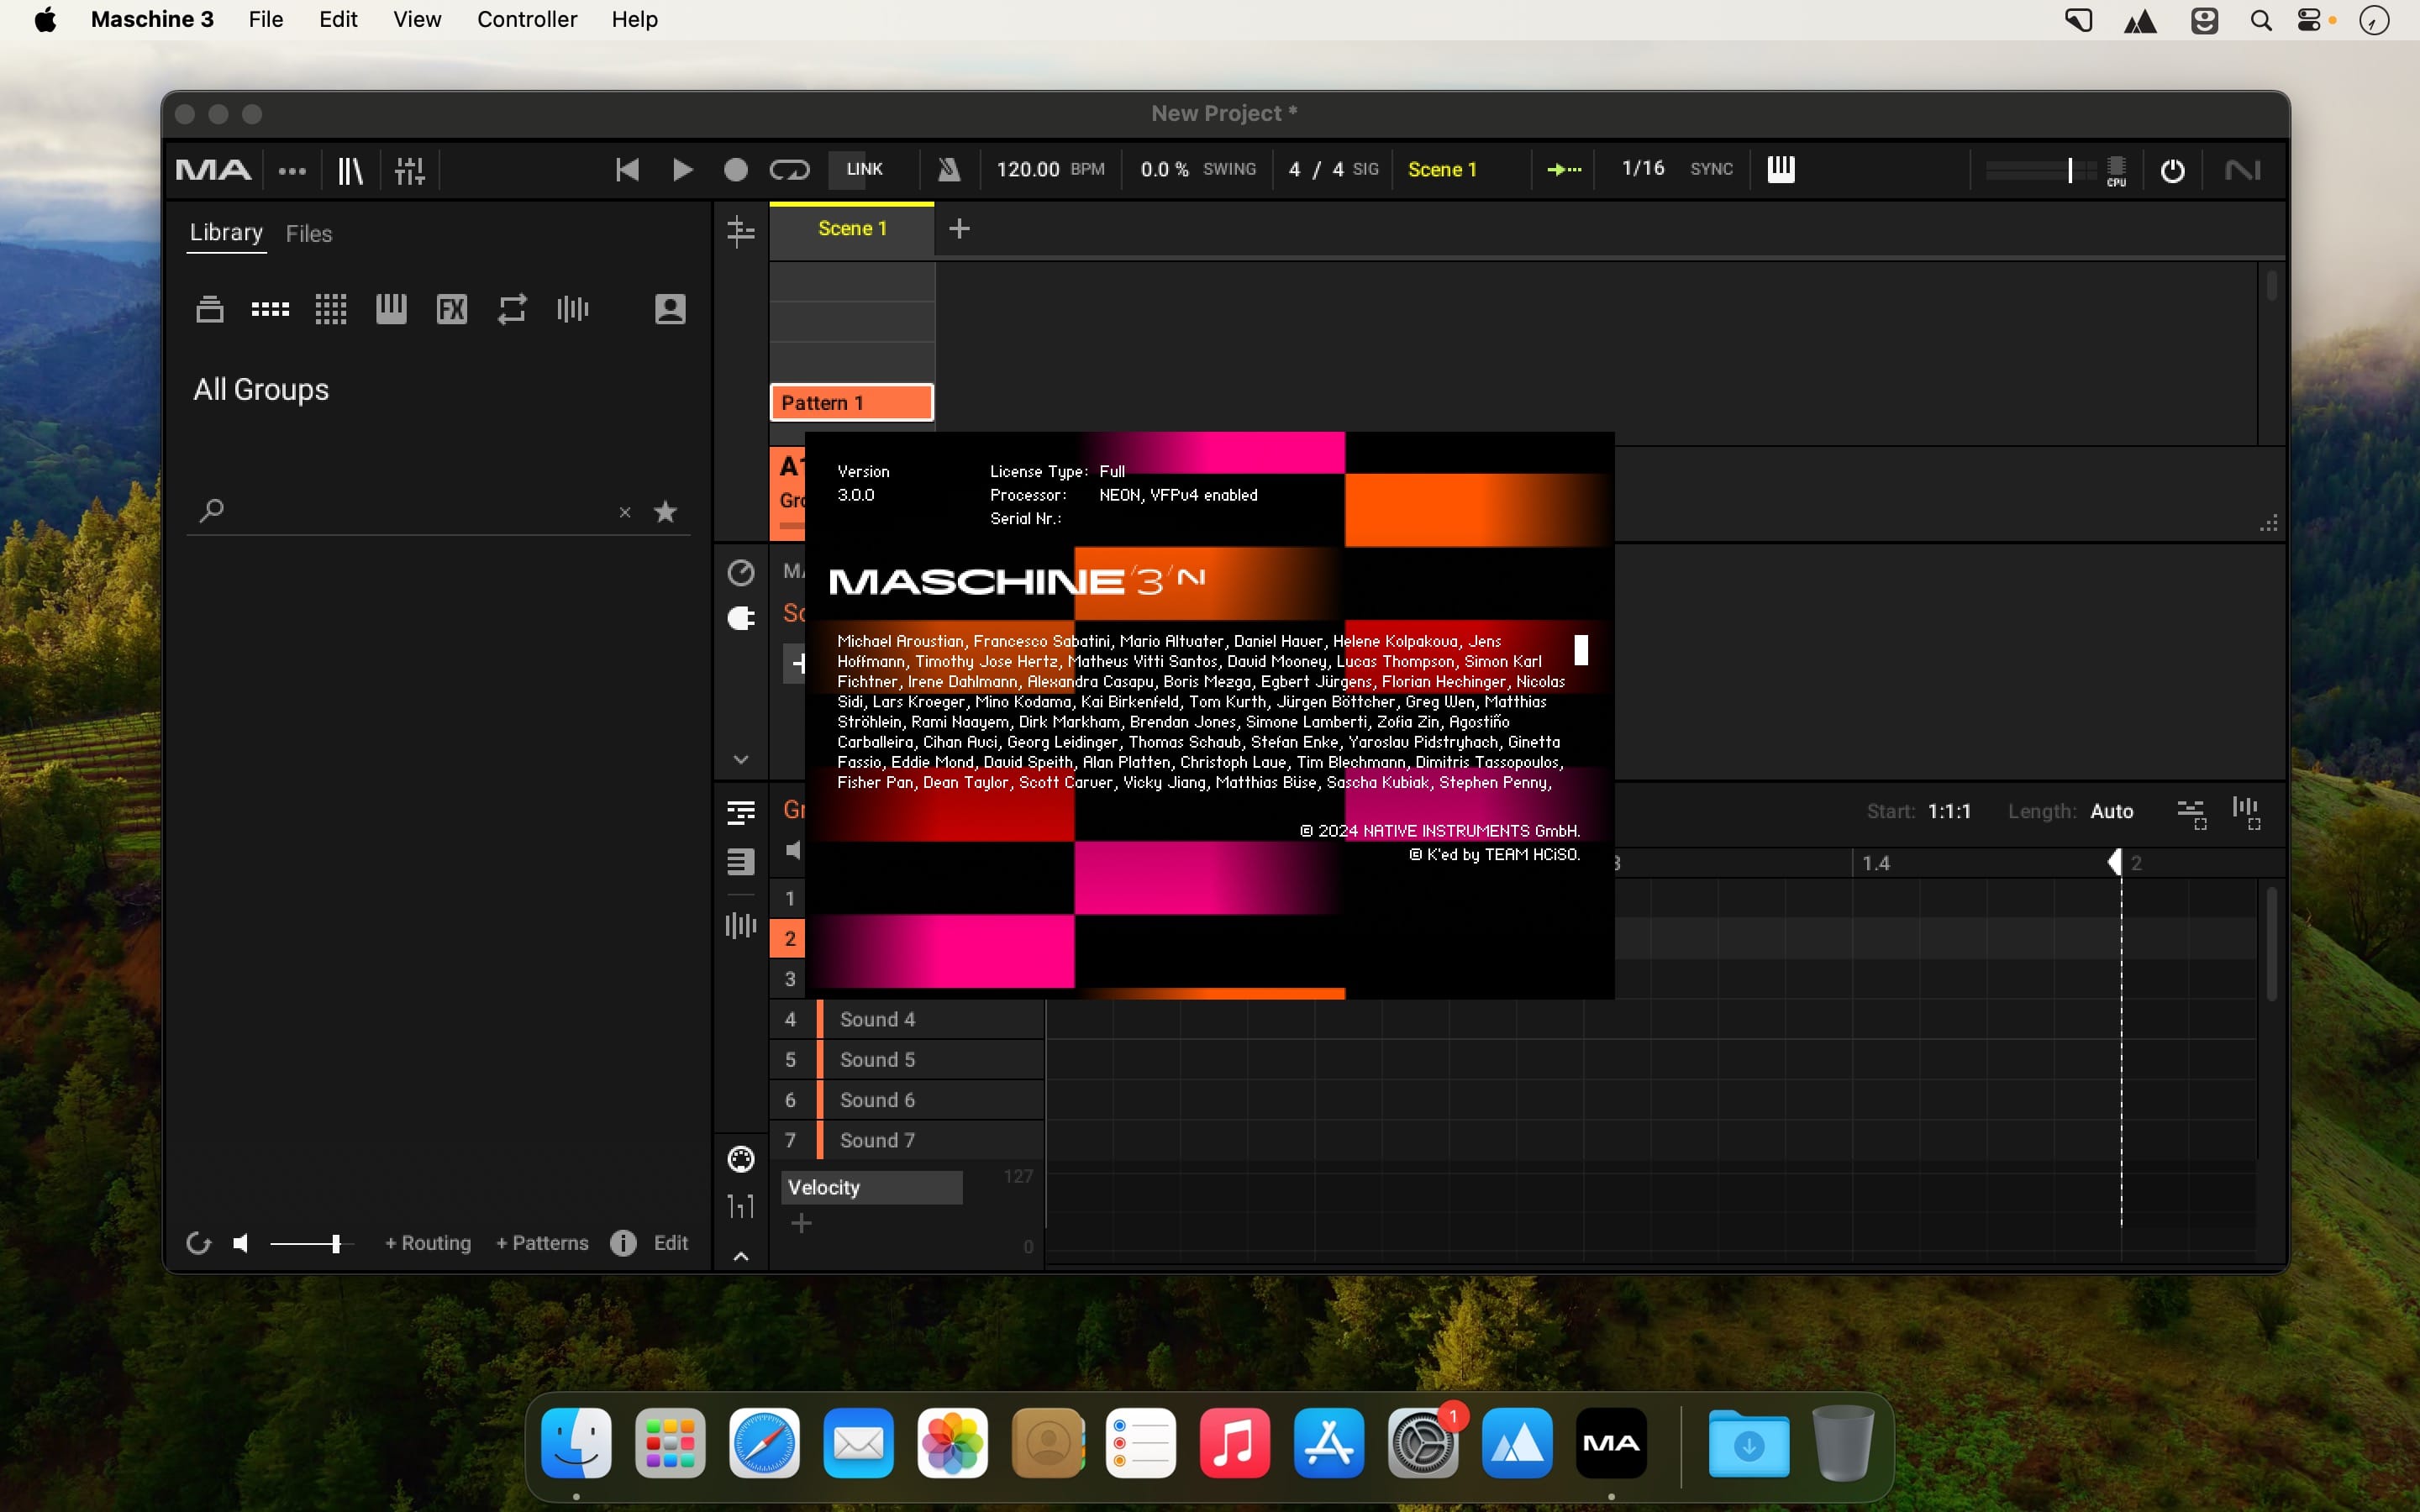Open the Help menu
Image resolution: width=2420 pixels, height=1512 pixels.
pos(634,19)
